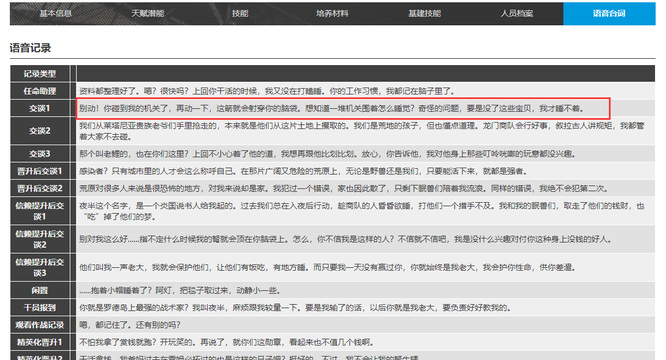Click the 晋升后交谈1 row label
The image size is (666, 360).
coord(40,171)
